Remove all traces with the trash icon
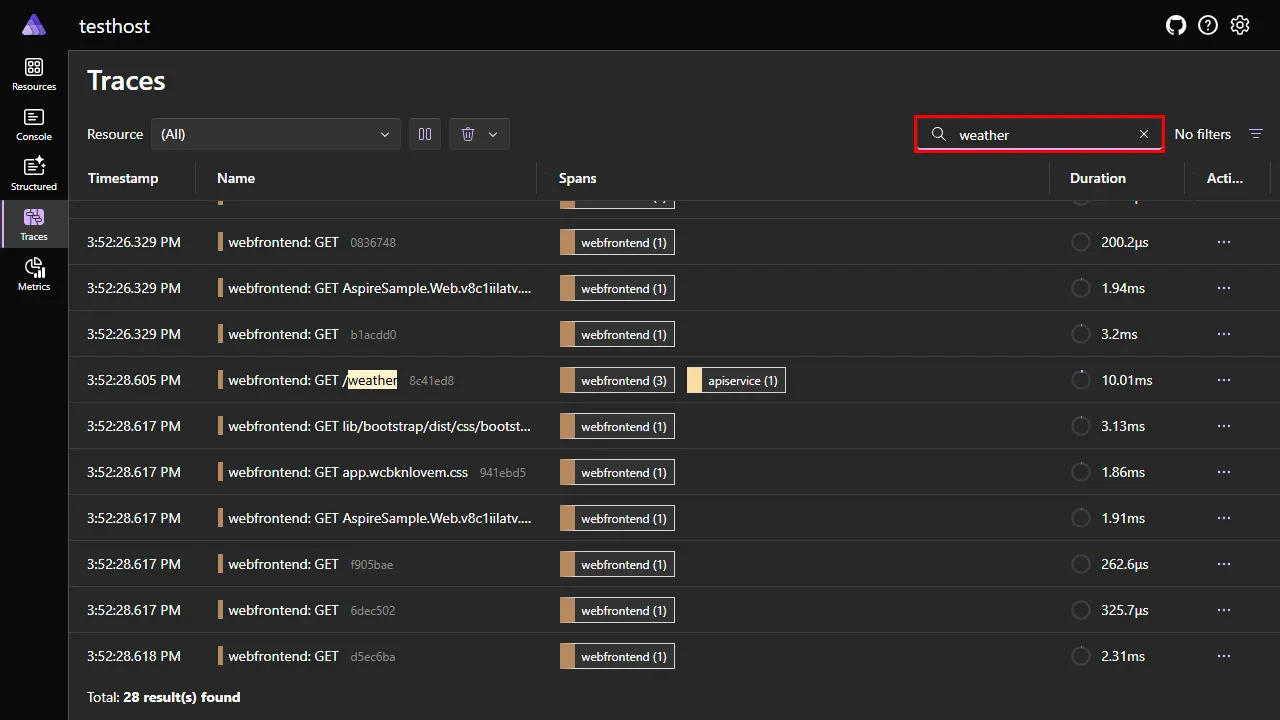 click(466, 133)
